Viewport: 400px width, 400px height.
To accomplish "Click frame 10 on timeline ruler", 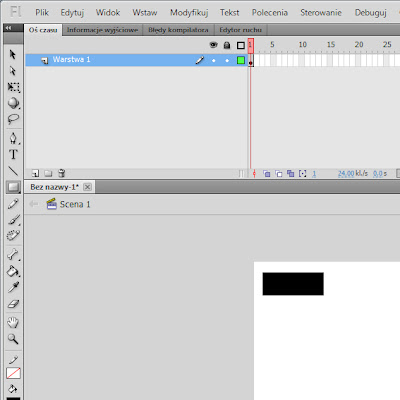I will pos(302,45).
